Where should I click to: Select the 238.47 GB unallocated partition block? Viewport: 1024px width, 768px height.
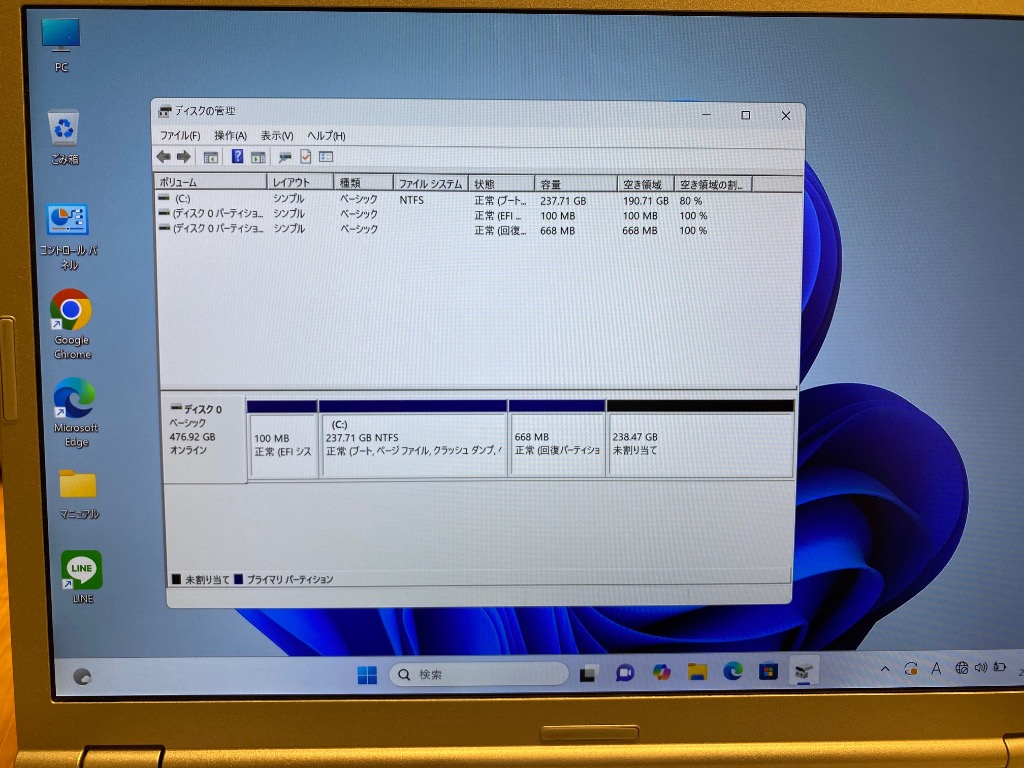700,444
